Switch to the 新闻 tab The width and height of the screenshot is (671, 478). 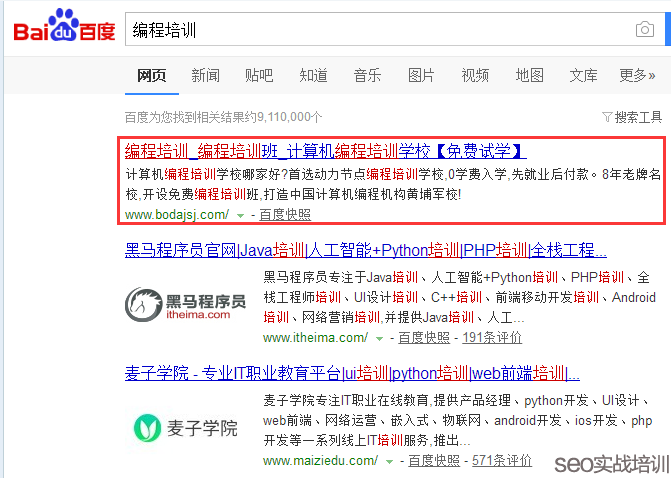click(x=205, y=75)
